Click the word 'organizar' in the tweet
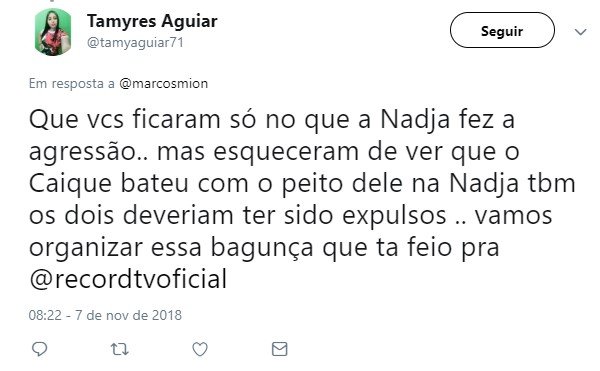 [86, 248]
